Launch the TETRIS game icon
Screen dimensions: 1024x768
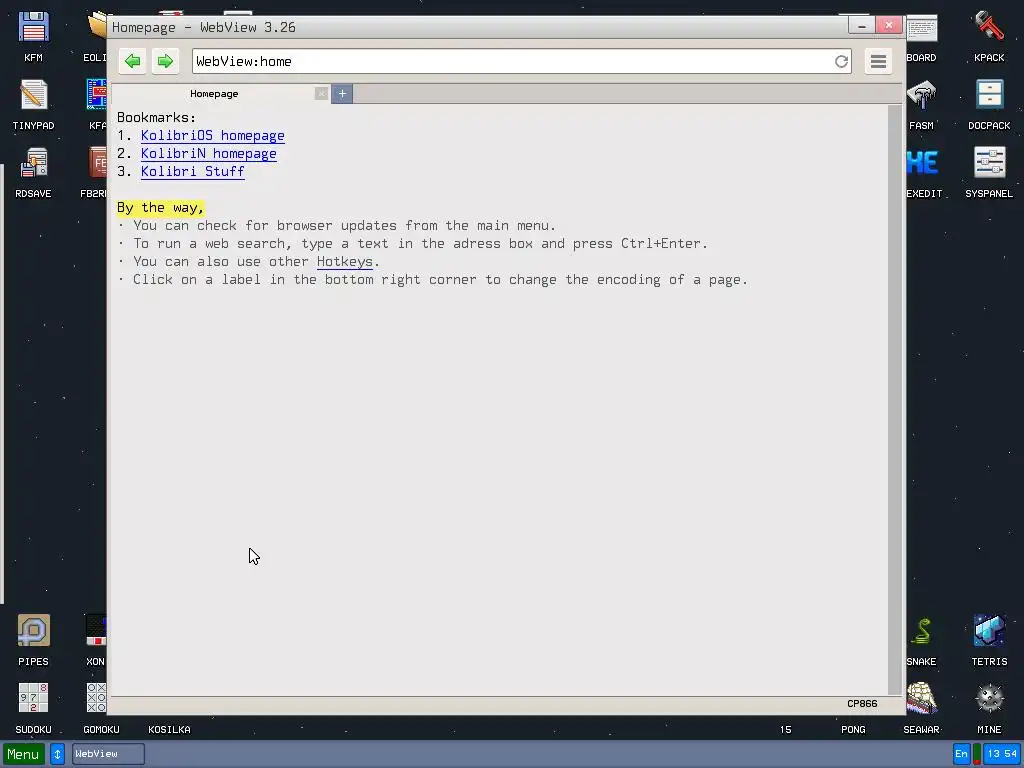[x=989, y=640]
